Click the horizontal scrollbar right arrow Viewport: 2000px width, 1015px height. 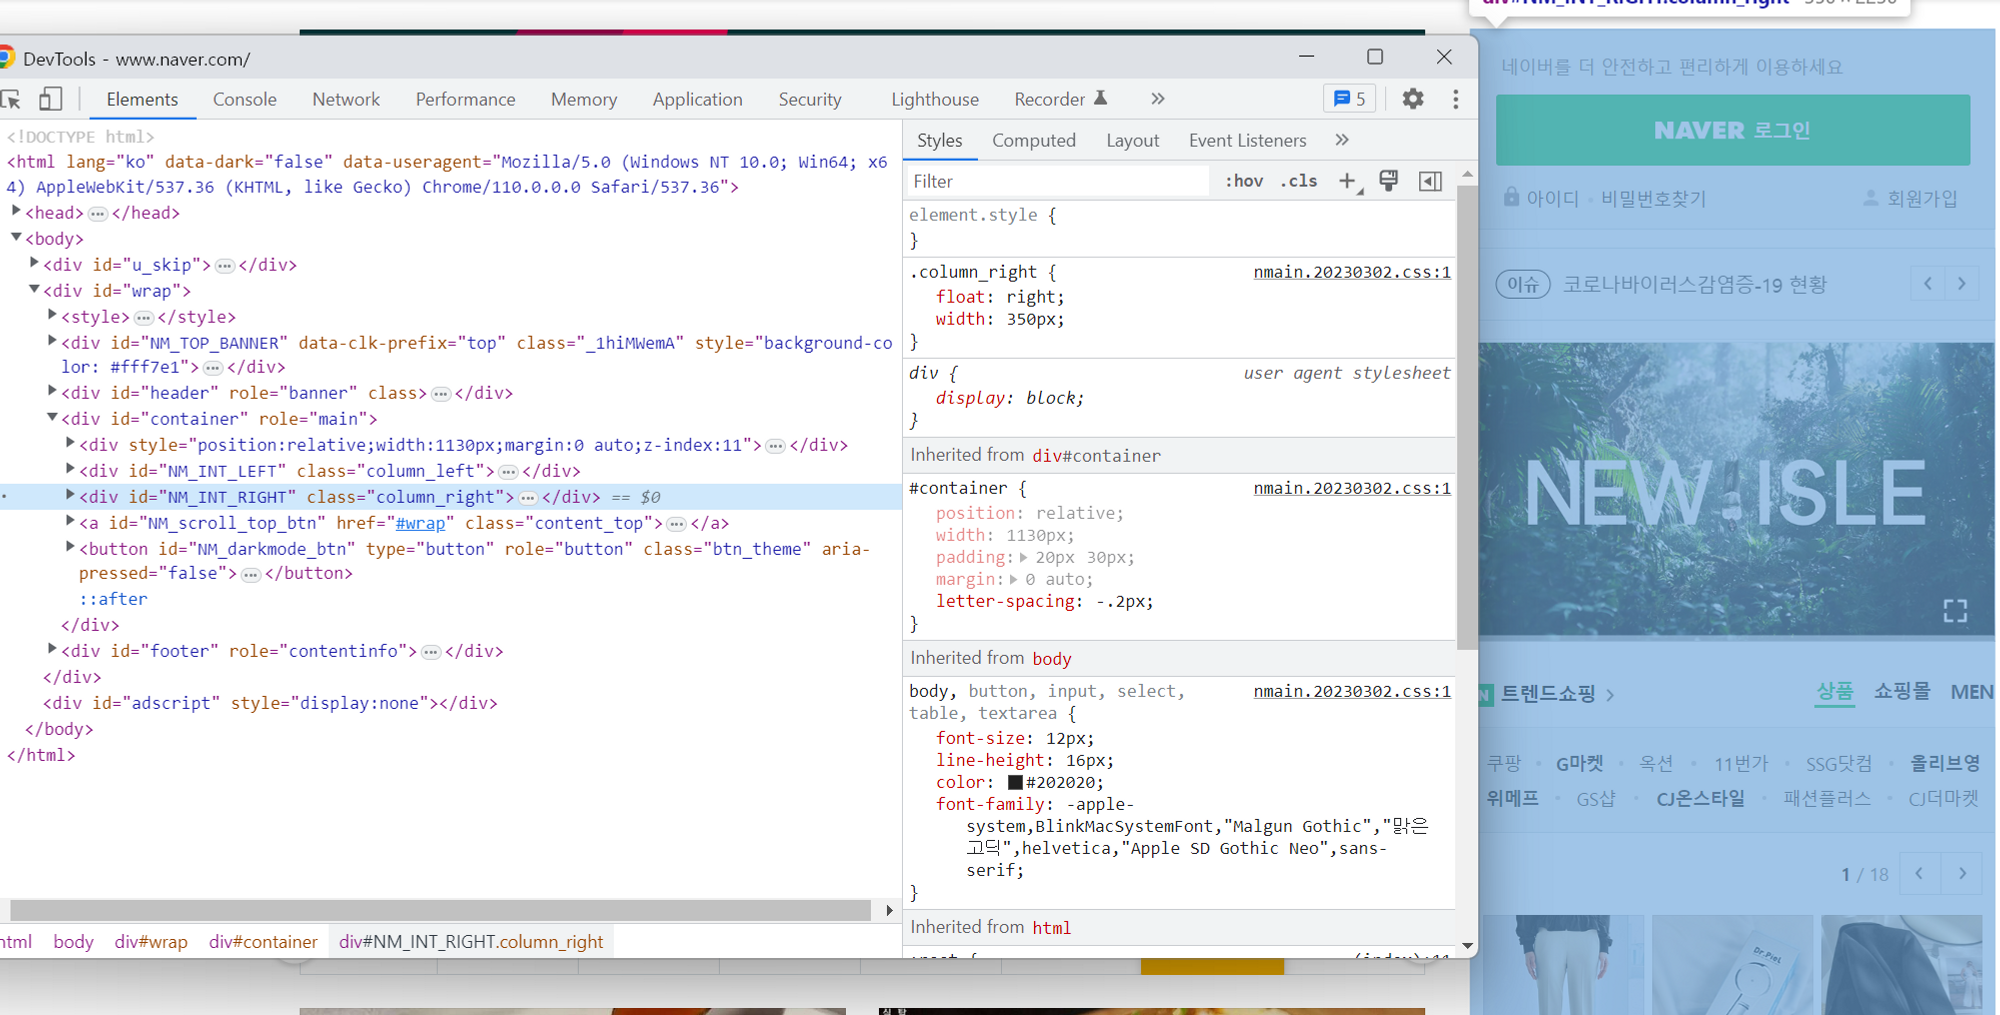pos(888,910)
